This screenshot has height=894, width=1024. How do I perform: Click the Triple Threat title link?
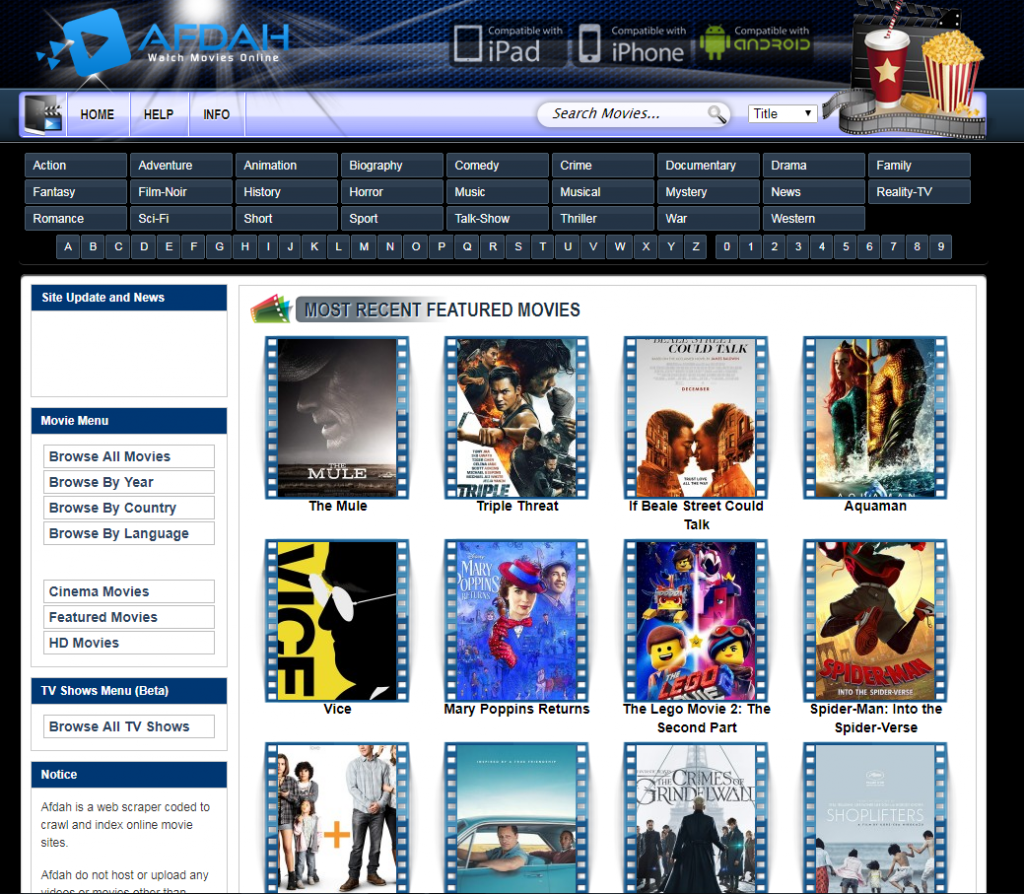click(517, 506)
